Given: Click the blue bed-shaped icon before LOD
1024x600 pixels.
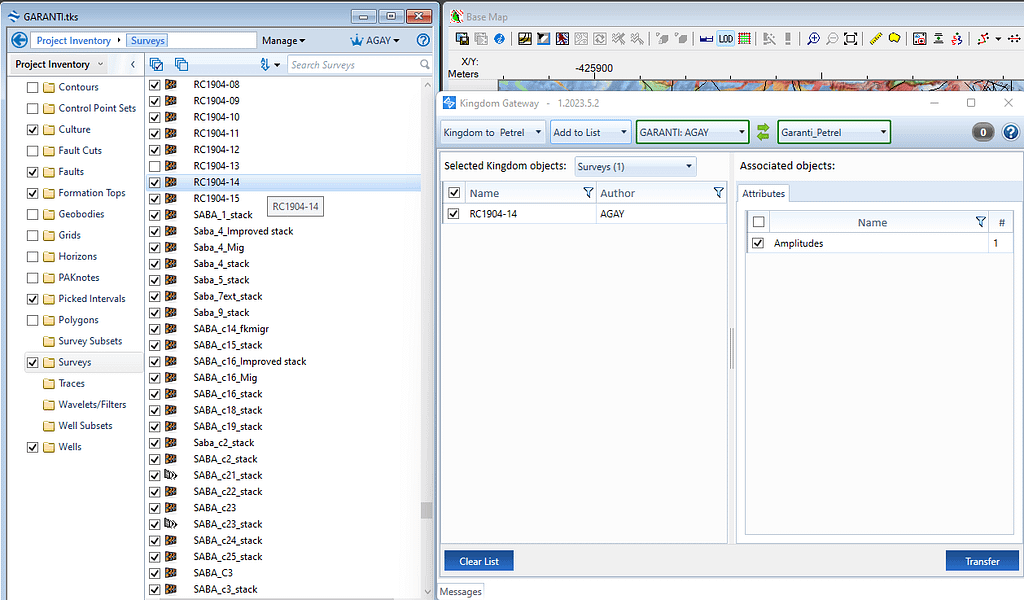Looking at the screenshot, I should [x=706, y=39].
